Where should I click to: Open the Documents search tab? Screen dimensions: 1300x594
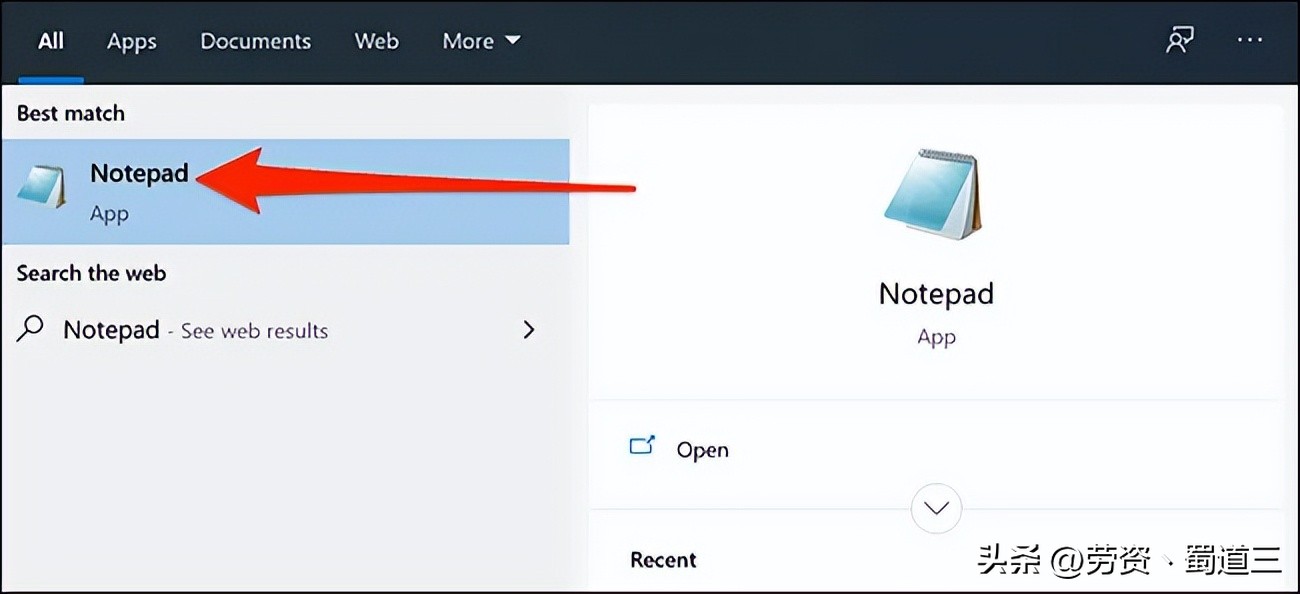pos(255,41)
